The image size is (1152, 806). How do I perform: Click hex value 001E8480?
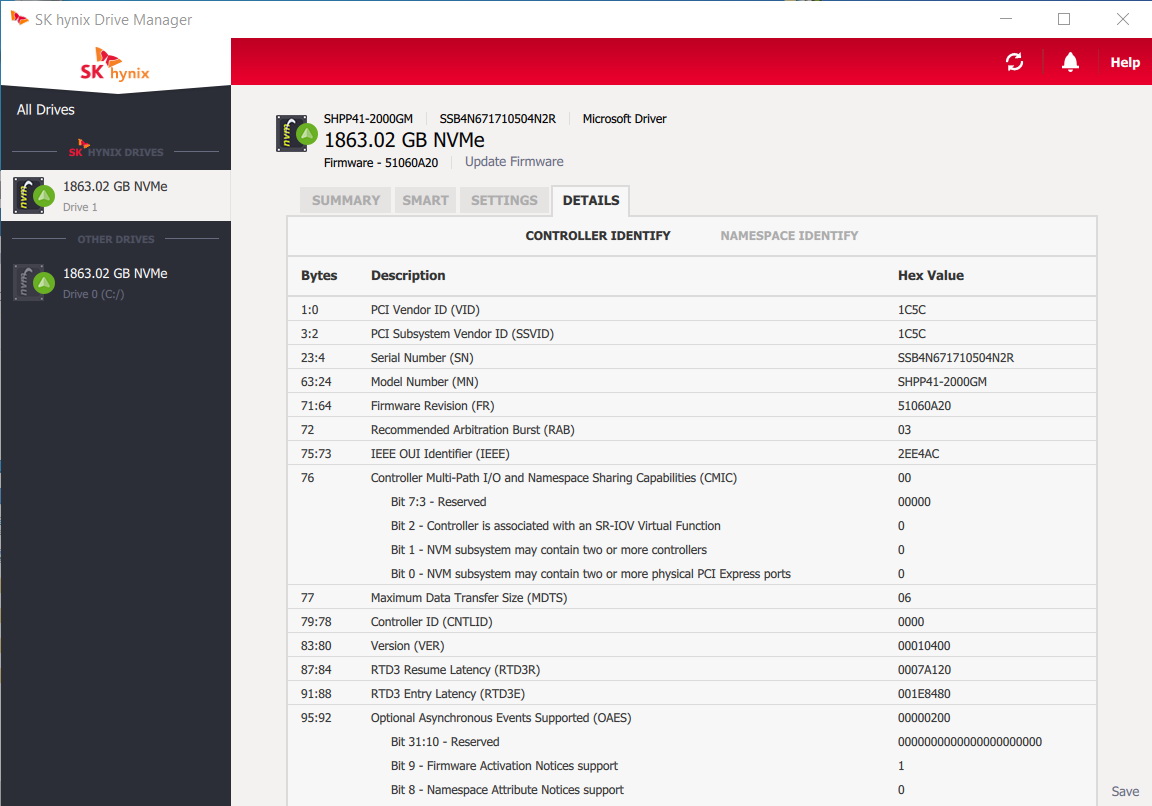coord(924,694)
